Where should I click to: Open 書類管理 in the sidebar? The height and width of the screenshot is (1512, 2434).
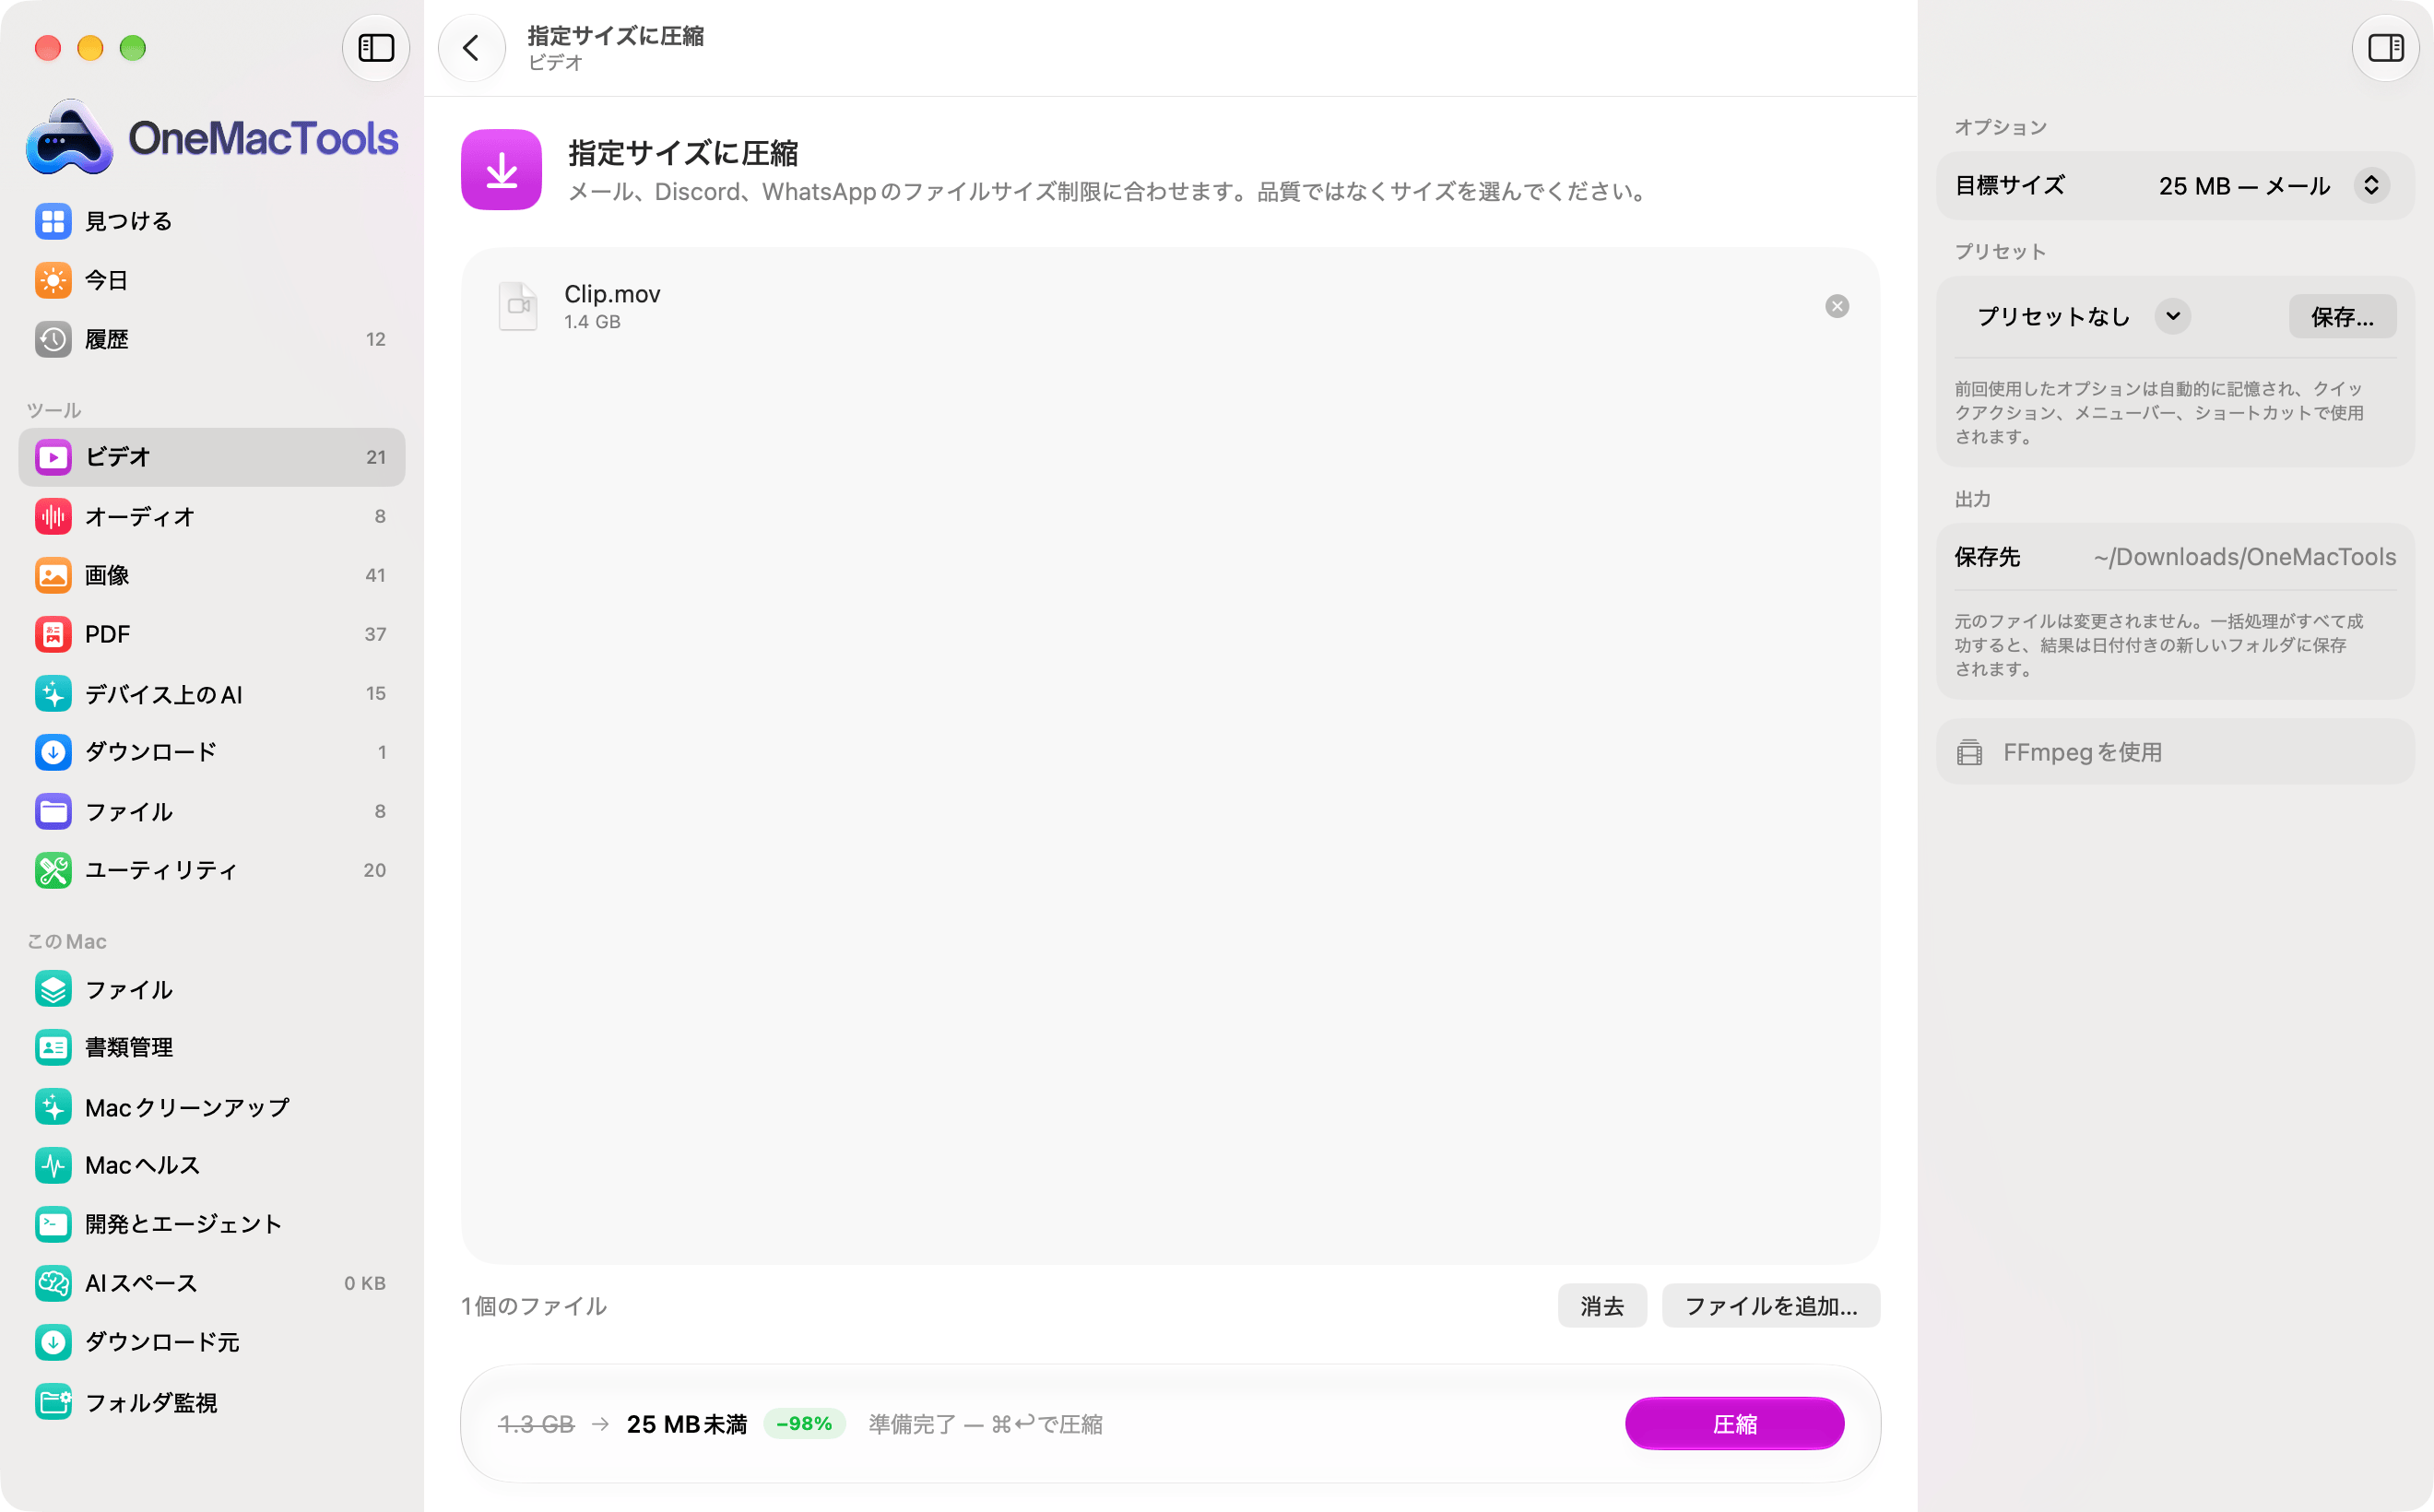click(211, 1047)
